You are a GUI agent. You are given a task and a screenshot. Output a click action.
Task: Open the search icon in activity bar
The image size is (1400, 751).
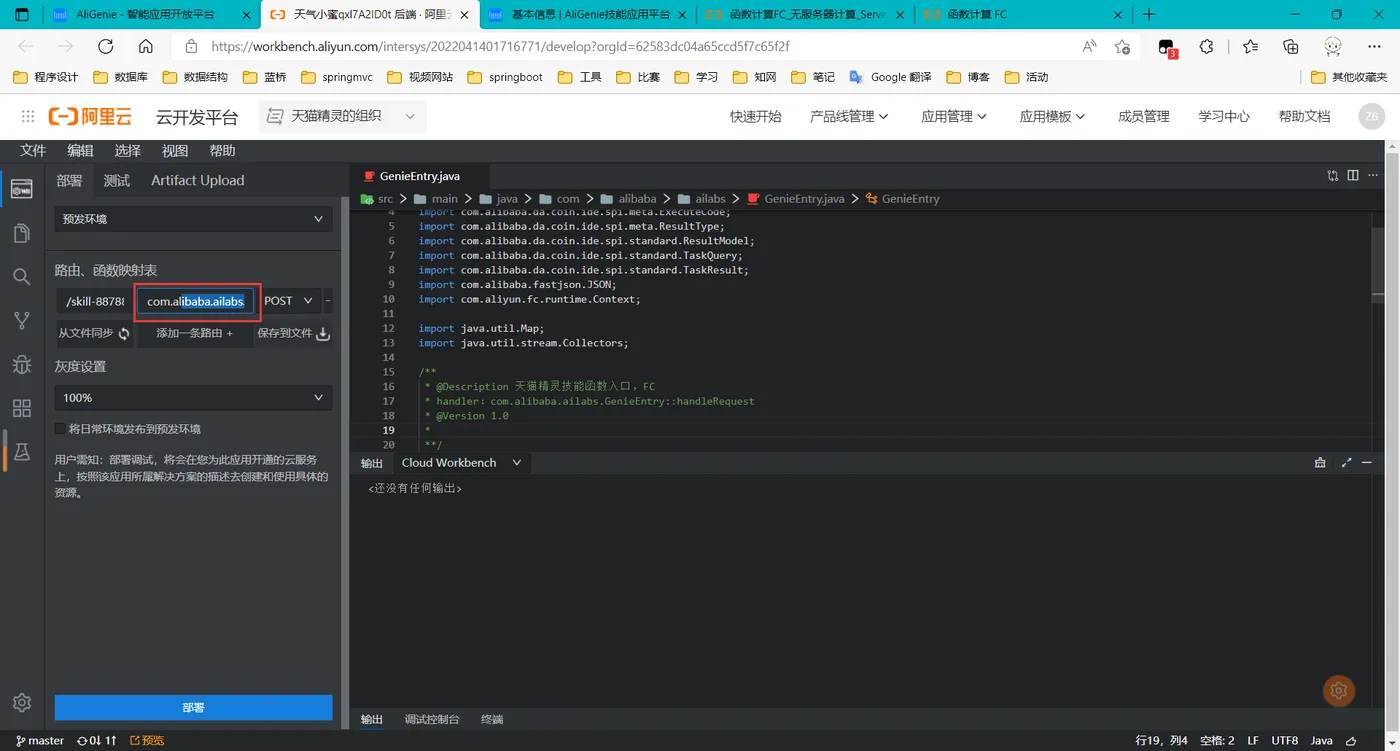tap(21, 277)
